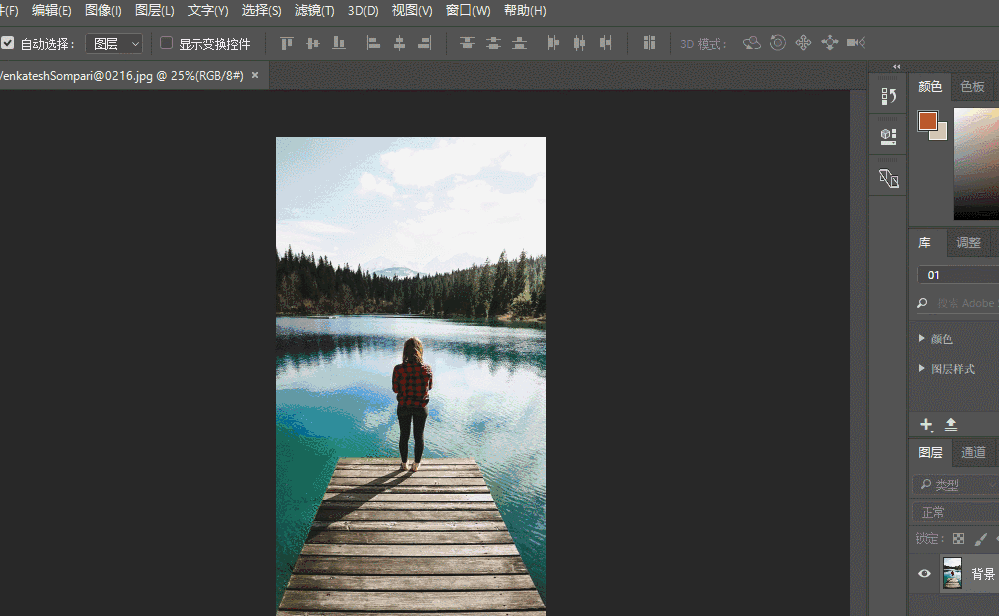Select the 3D roll camera icon
This screenshot has height=616, width=999.
pos(777,43)
